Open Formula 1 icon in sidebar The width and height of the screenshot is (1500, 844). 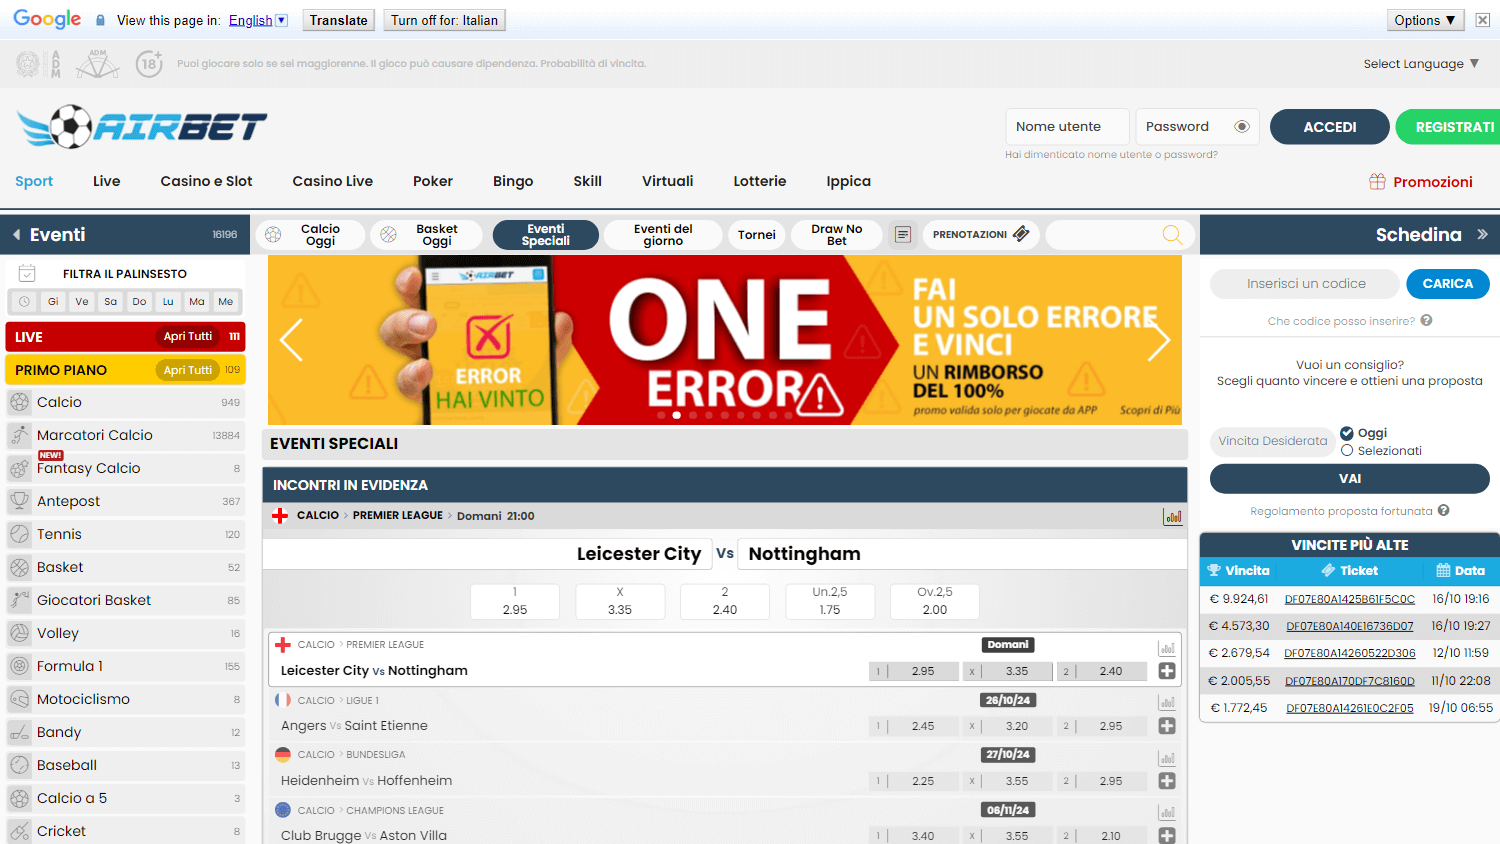coord(19,666)
